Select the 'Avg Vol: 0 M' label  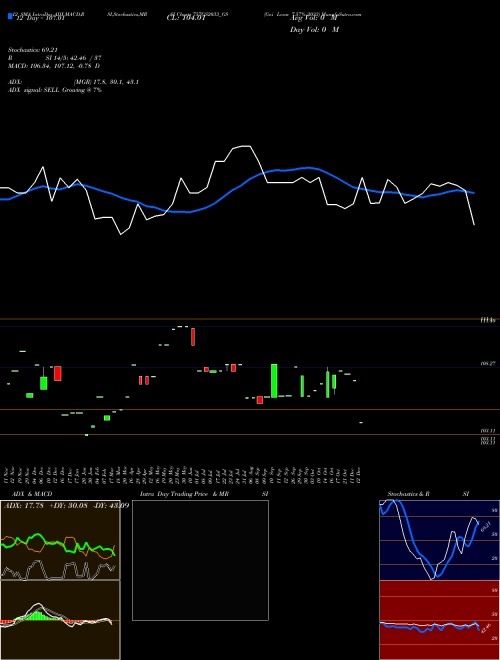click(314, 19)
